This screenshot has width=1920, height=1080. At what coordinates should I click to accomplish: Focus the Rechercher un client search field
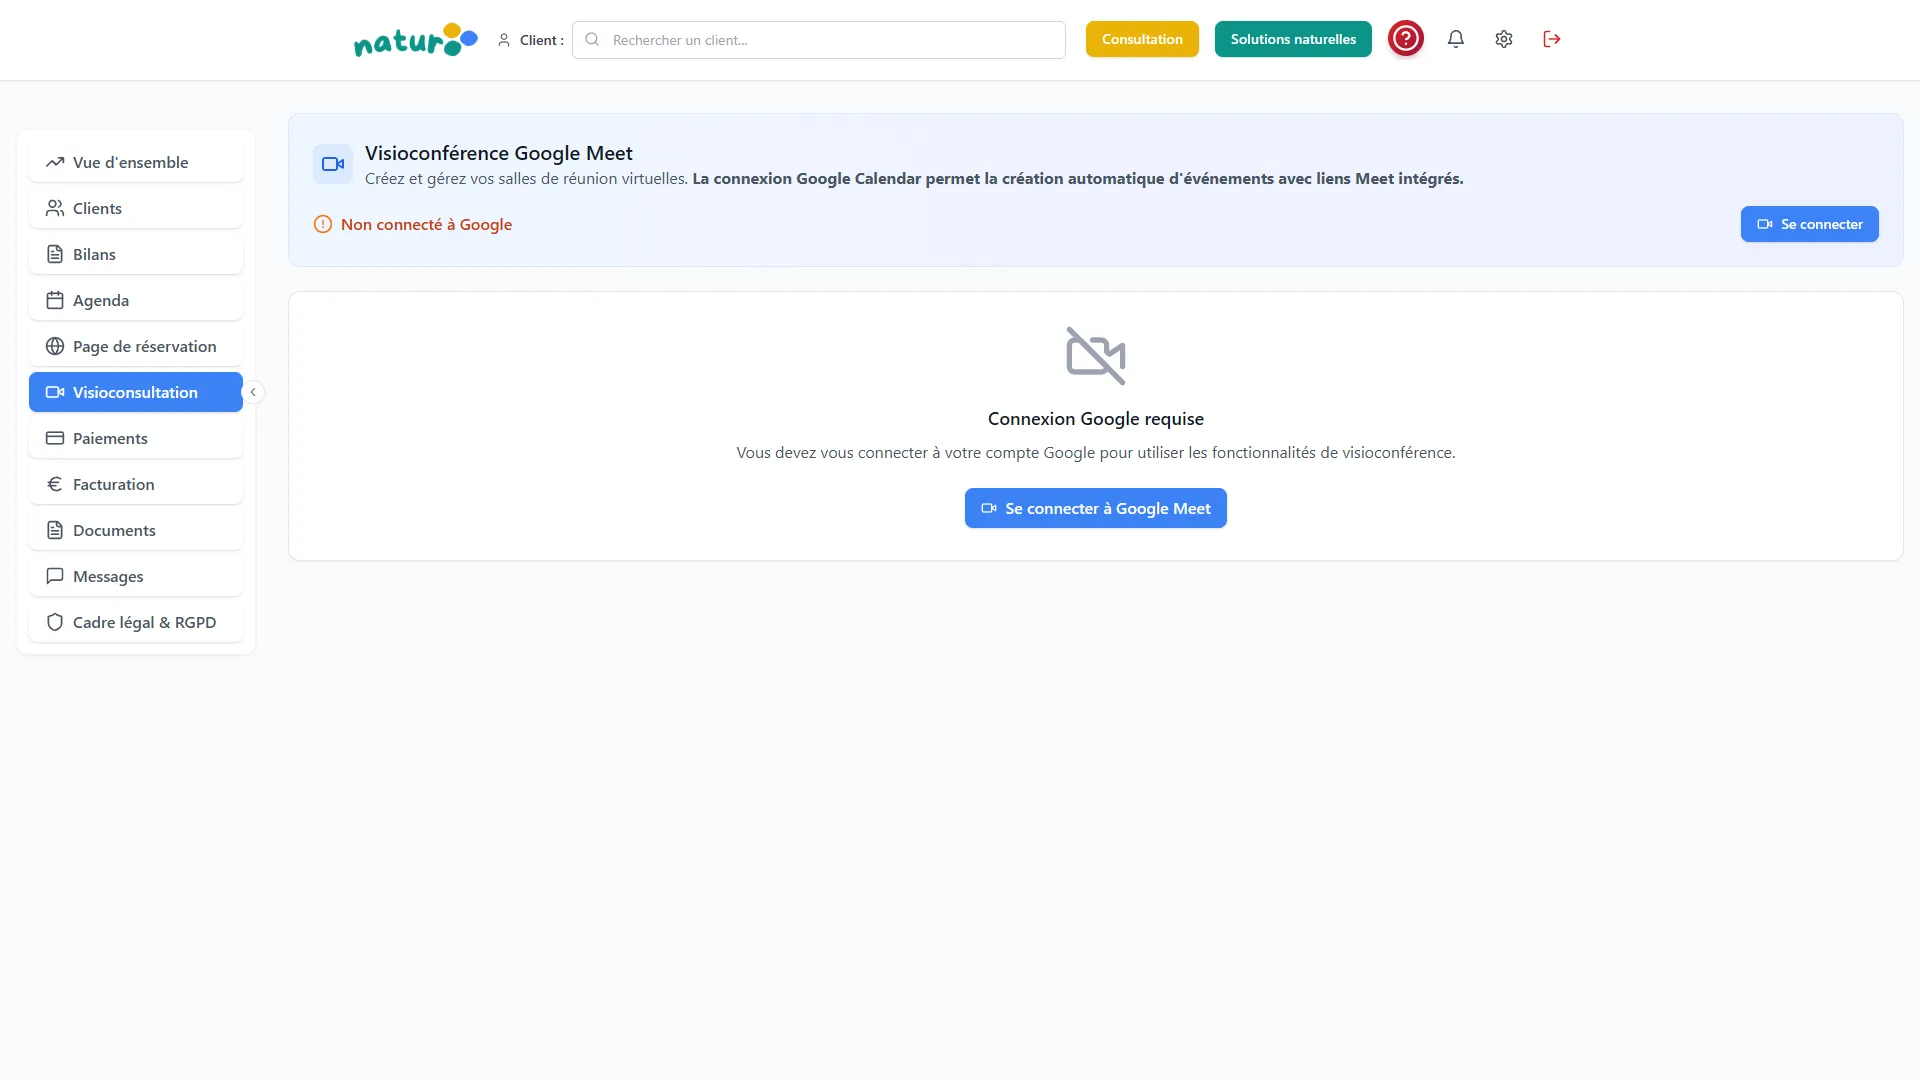pyautogui.click(x=819, y=40)
